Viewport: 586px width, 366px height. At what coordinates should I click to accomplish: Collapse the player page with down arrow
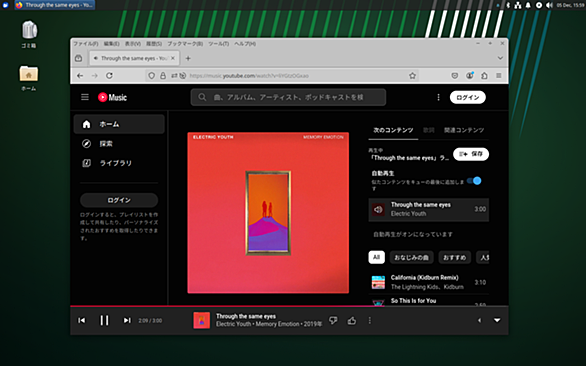[x=497, y=320]
